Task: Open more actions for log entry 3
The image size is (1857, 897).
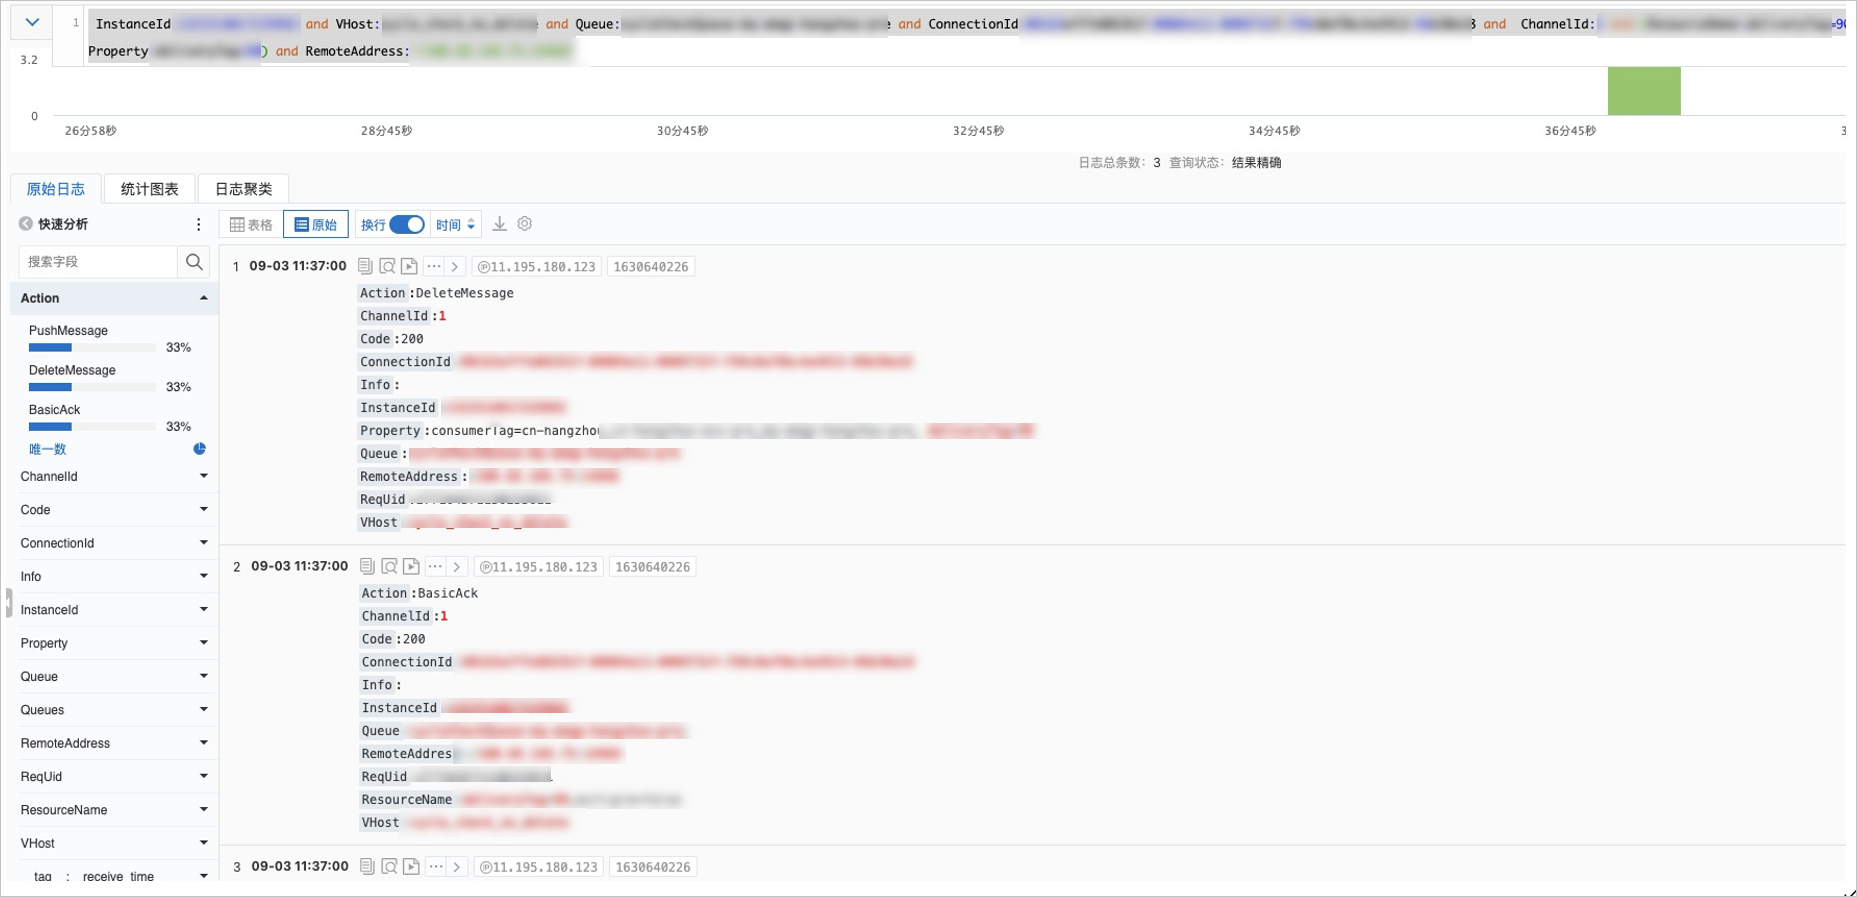Action: [x=436, y=866]
